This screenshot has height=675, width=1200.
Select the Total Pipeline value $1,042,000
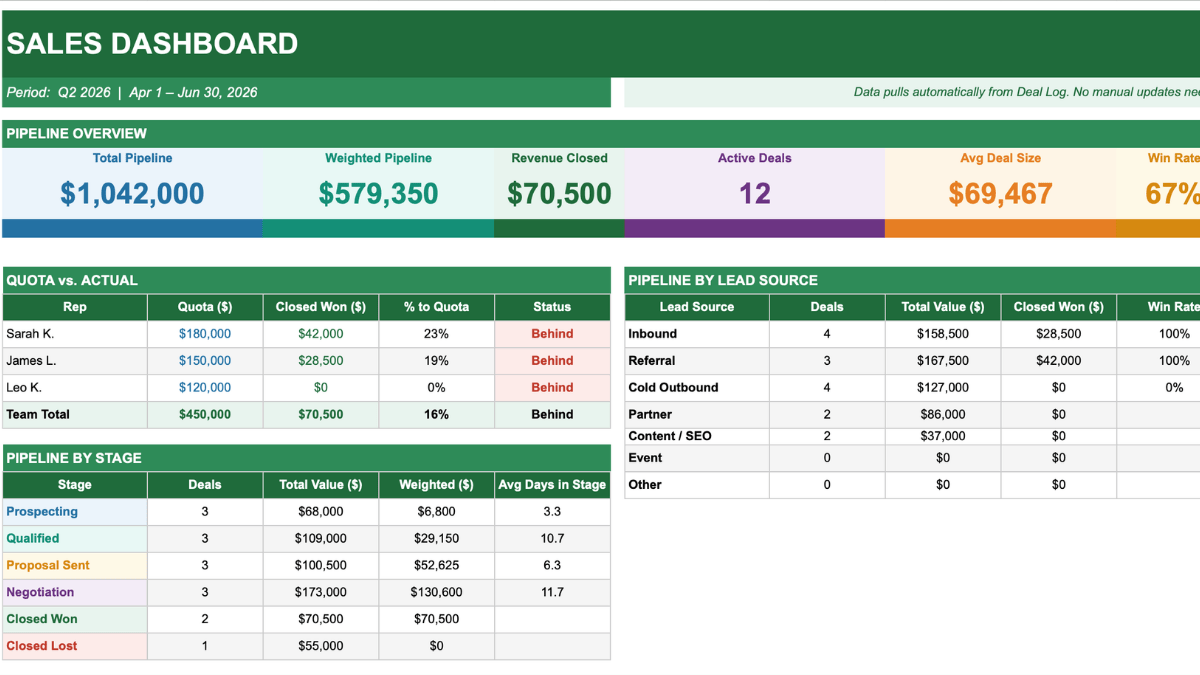click(x=132, y=192)
